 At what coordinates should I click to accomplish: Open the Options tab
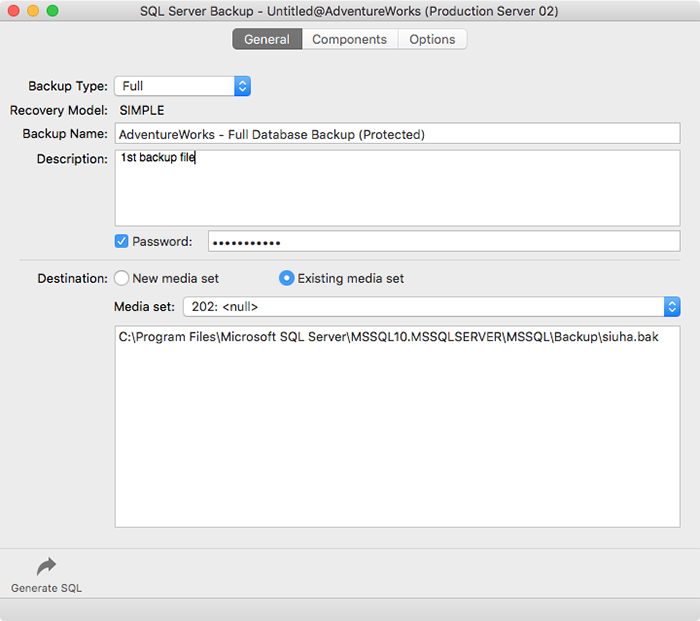432,39
